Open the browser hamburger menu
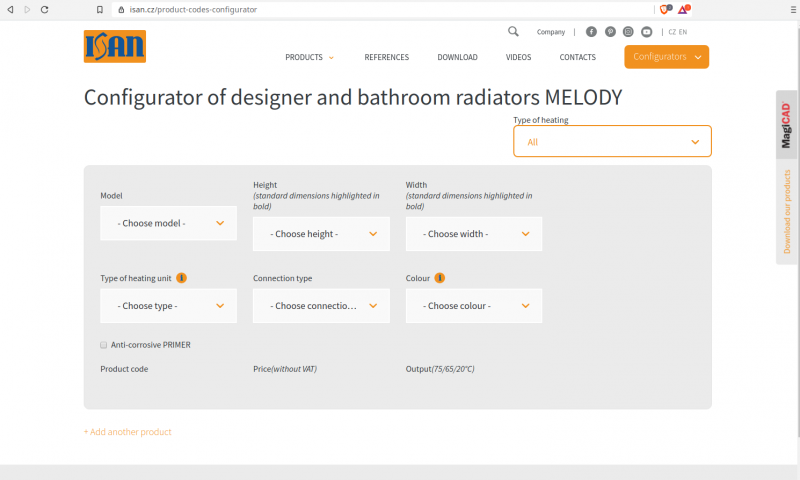Viewport: 800px width, 480px height. point(793,10)
